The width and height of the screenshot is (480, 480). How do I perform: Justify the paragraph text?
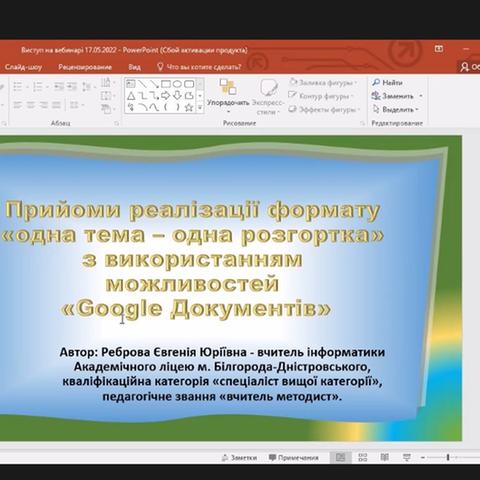[56, 105]
